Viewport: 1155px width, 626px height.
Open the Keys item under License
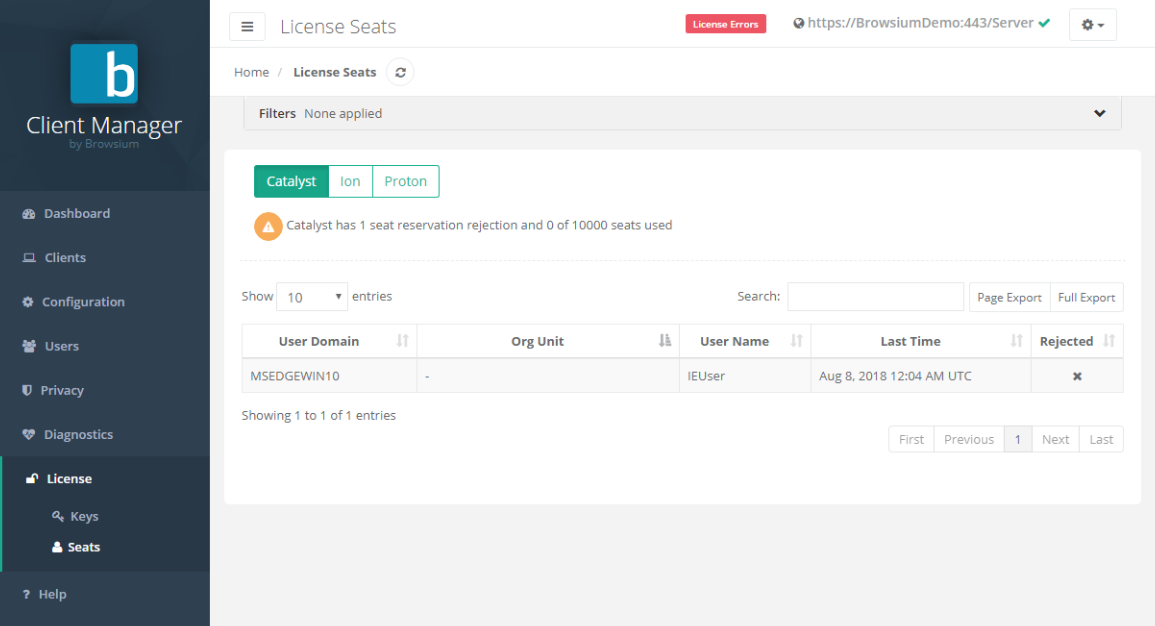coord(84,516)
